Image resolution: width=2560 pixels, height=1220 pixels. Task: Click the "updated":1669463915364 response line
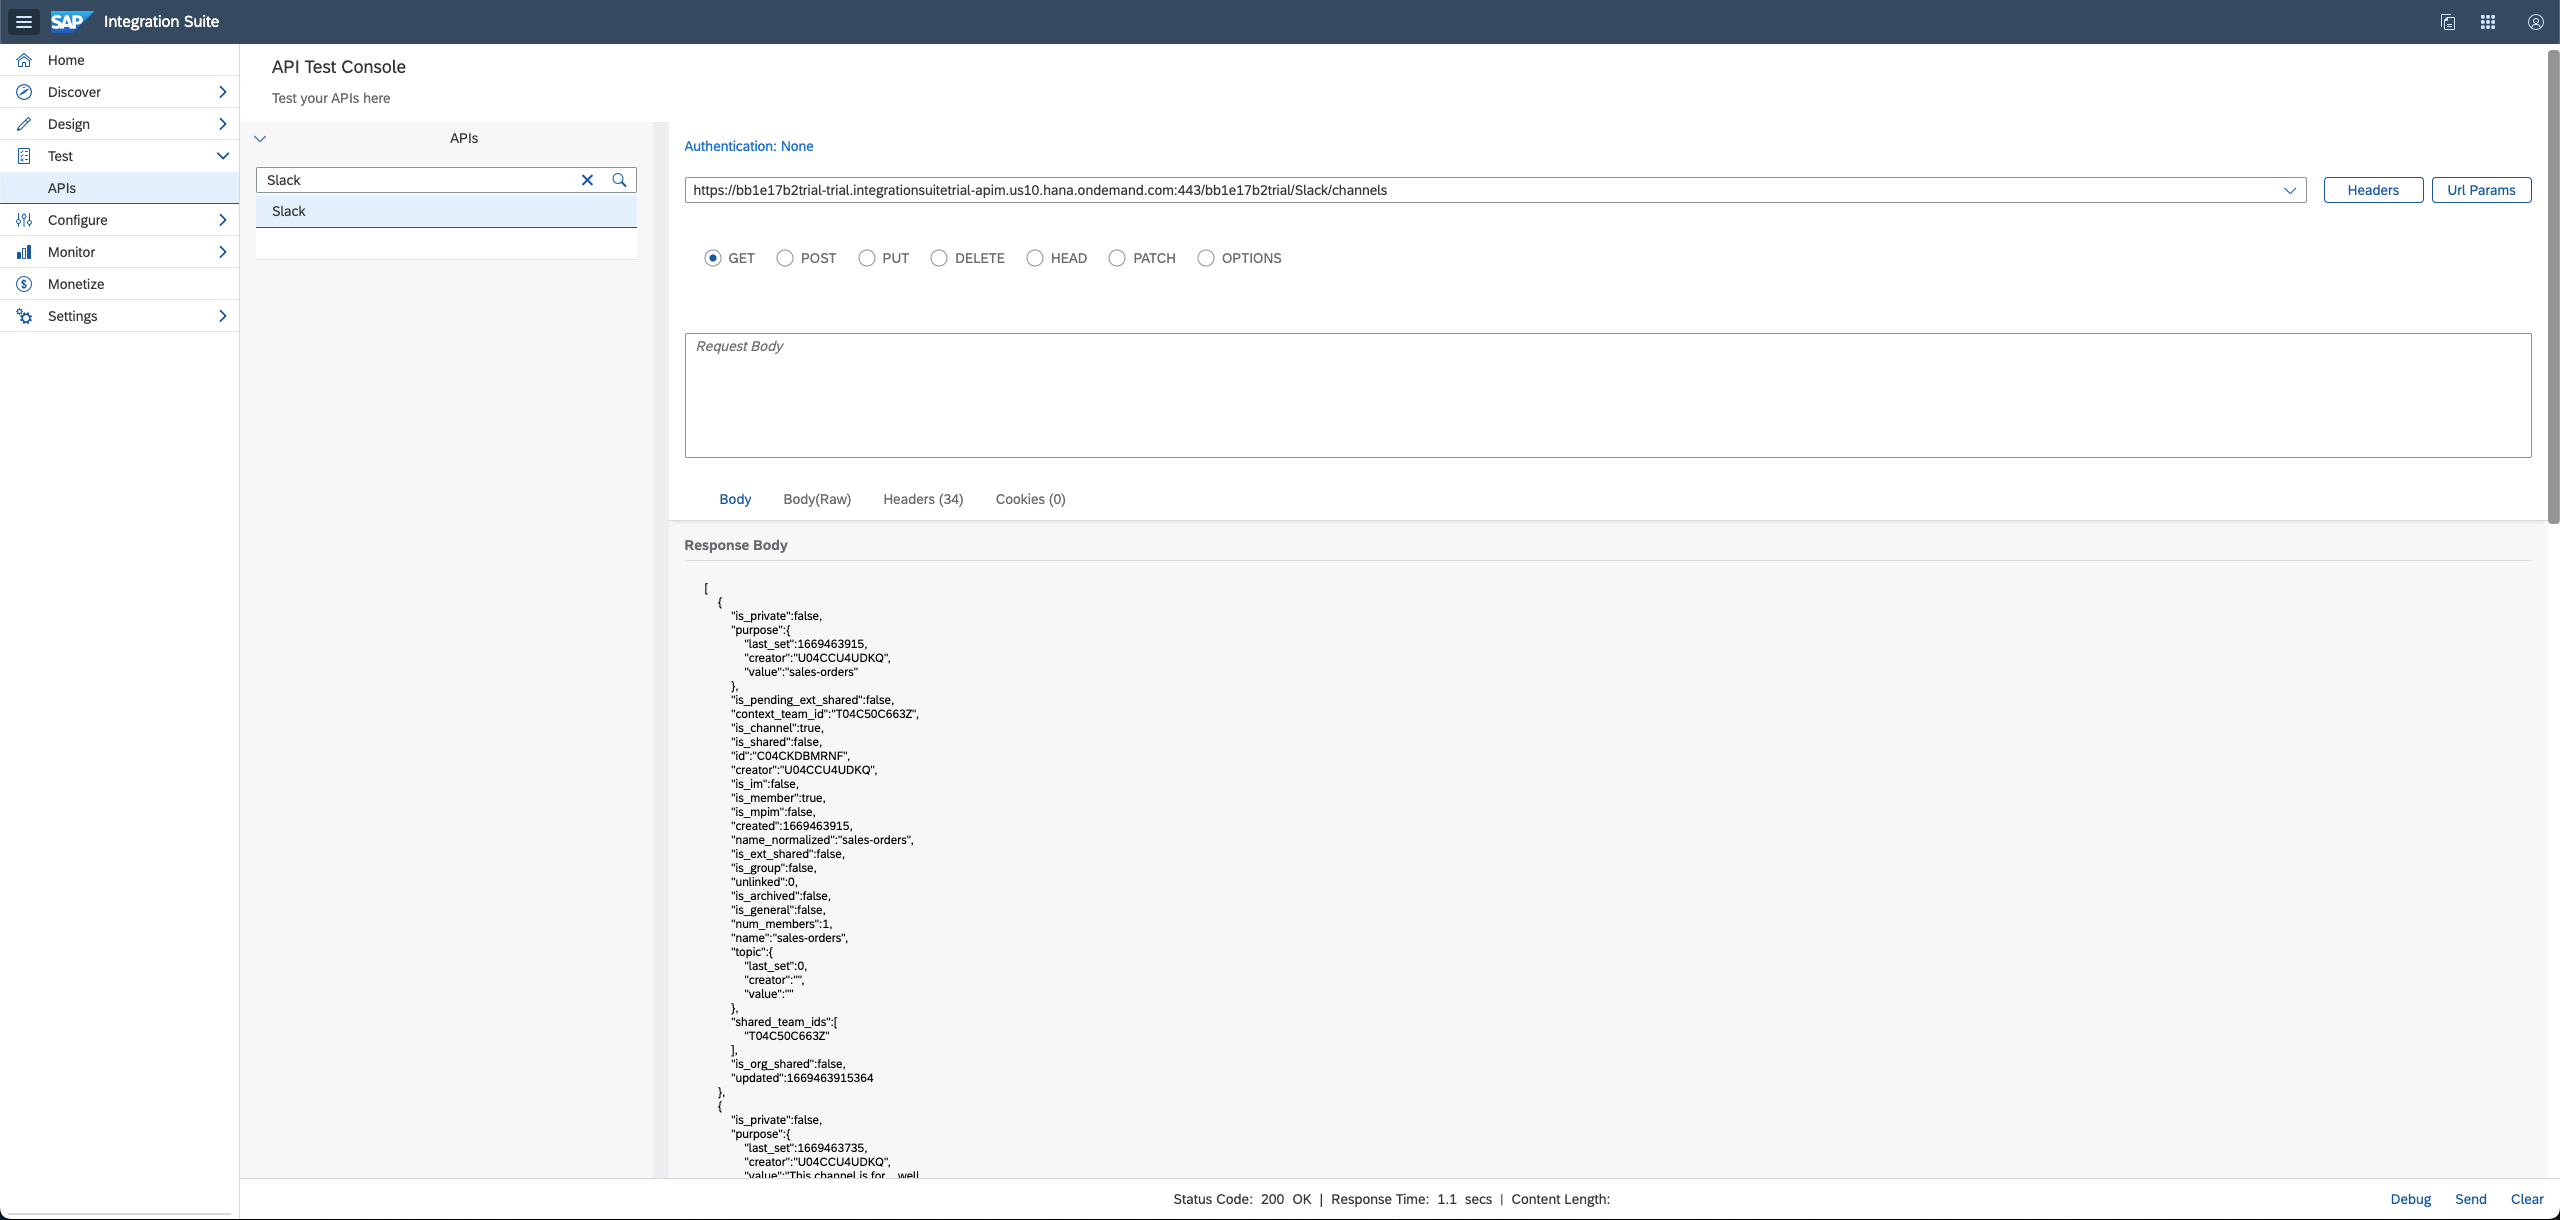click(x=802, y=1078)
